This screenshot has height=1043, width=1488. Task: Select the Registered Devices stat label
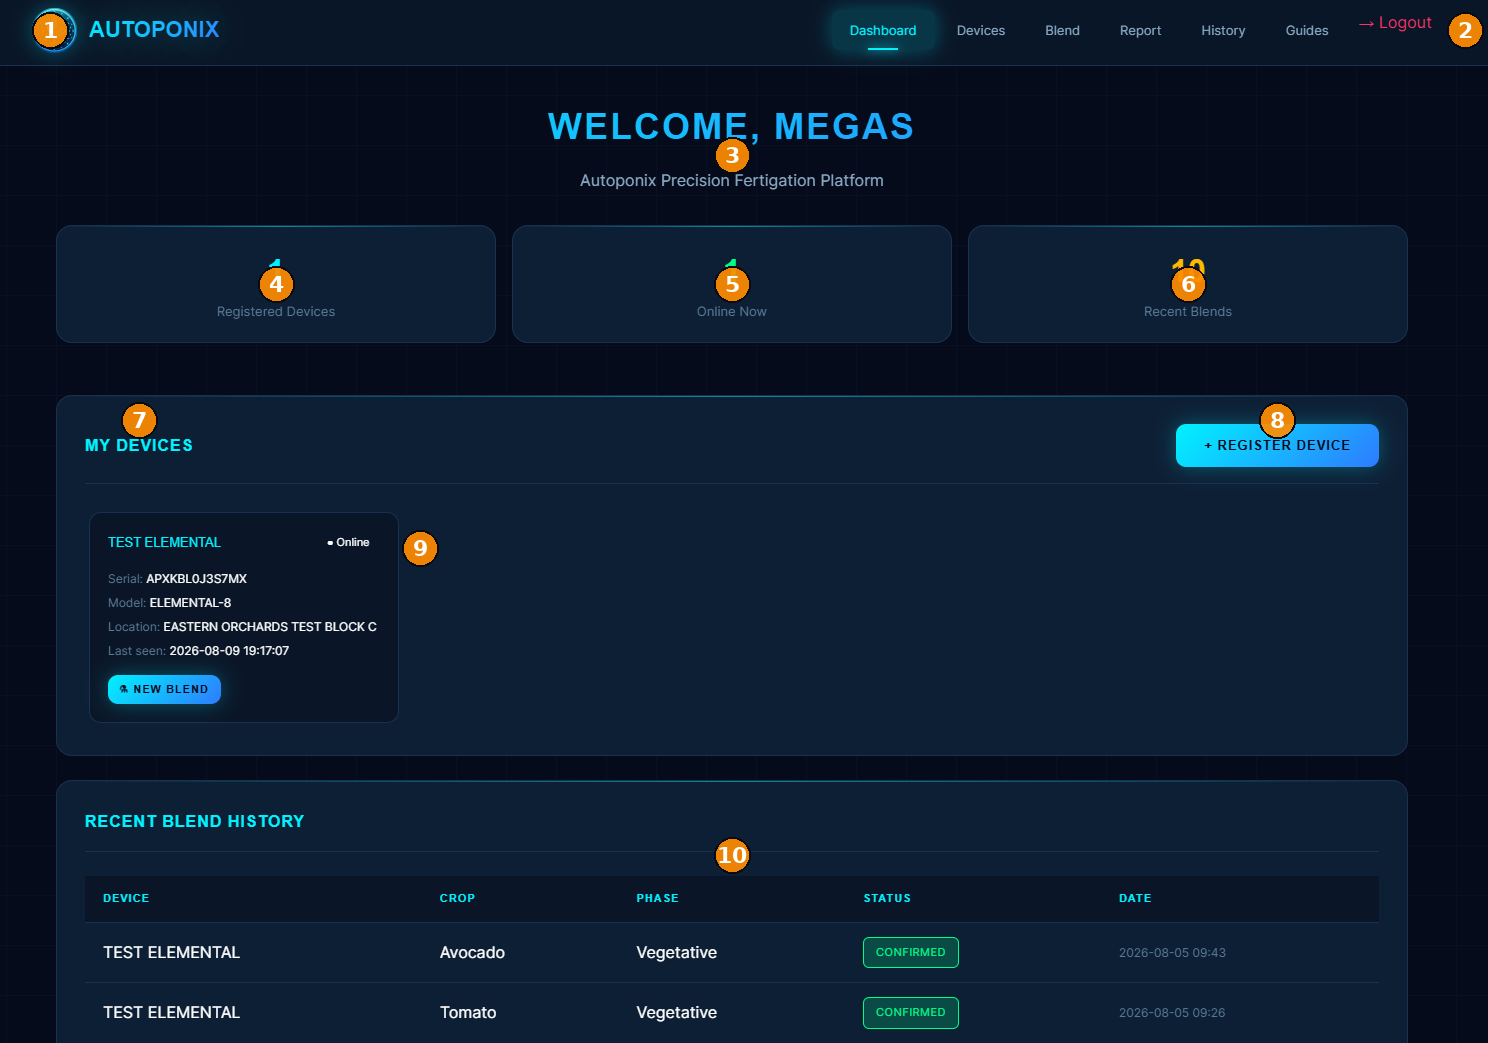[x=276, y=312]
